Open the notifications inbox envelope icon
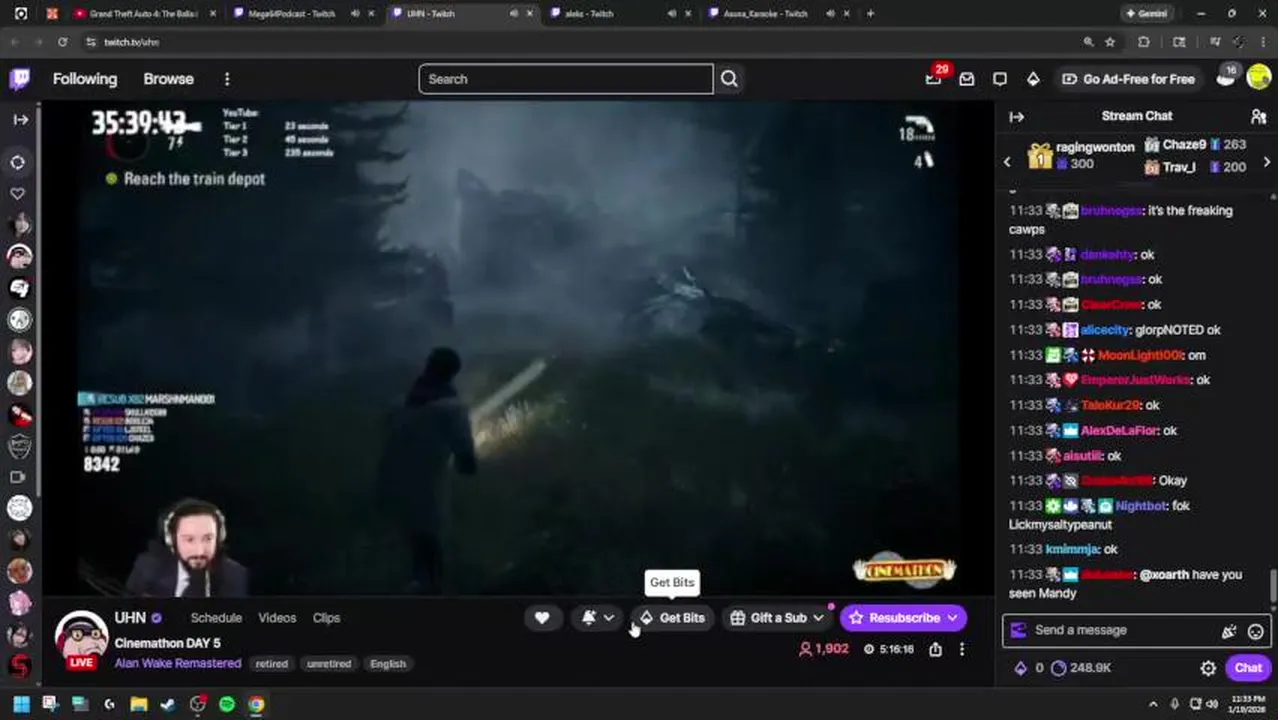The image size is (1278, 720). pyautogui.click(x=967, y=79)
